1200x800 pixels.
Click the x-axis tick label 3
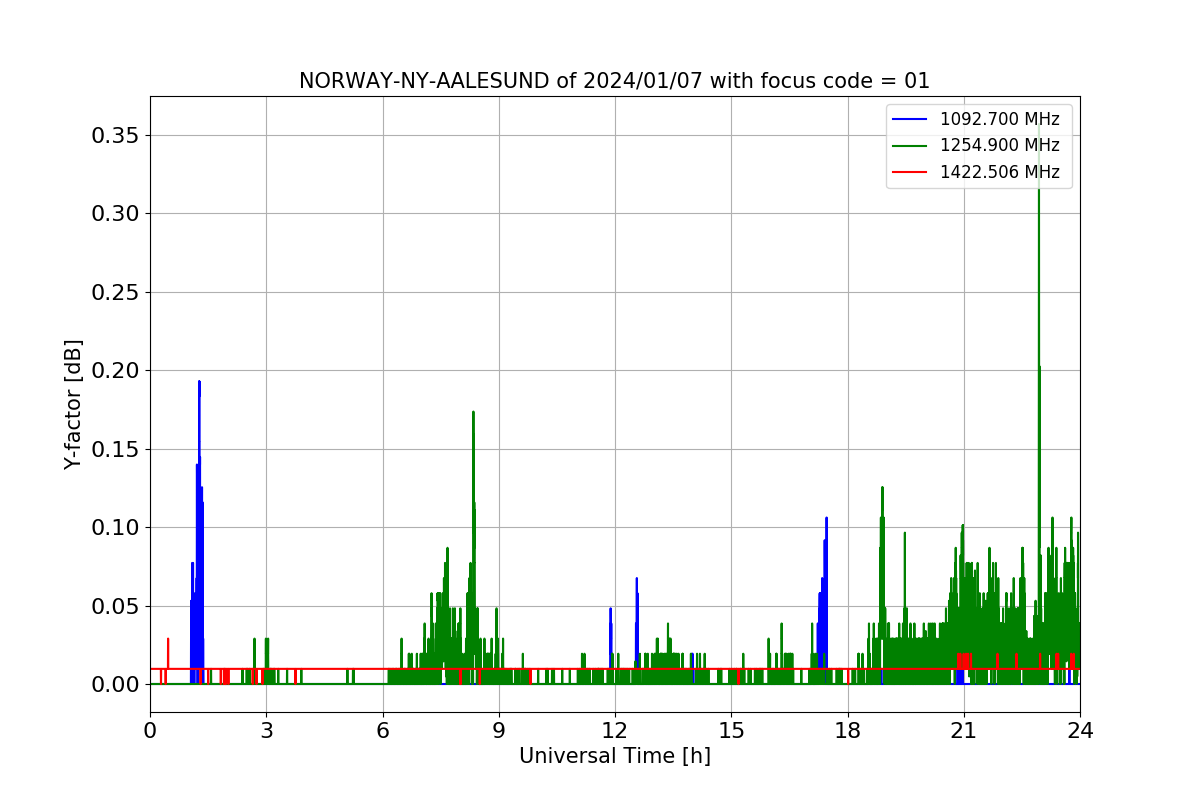(266, 730)
